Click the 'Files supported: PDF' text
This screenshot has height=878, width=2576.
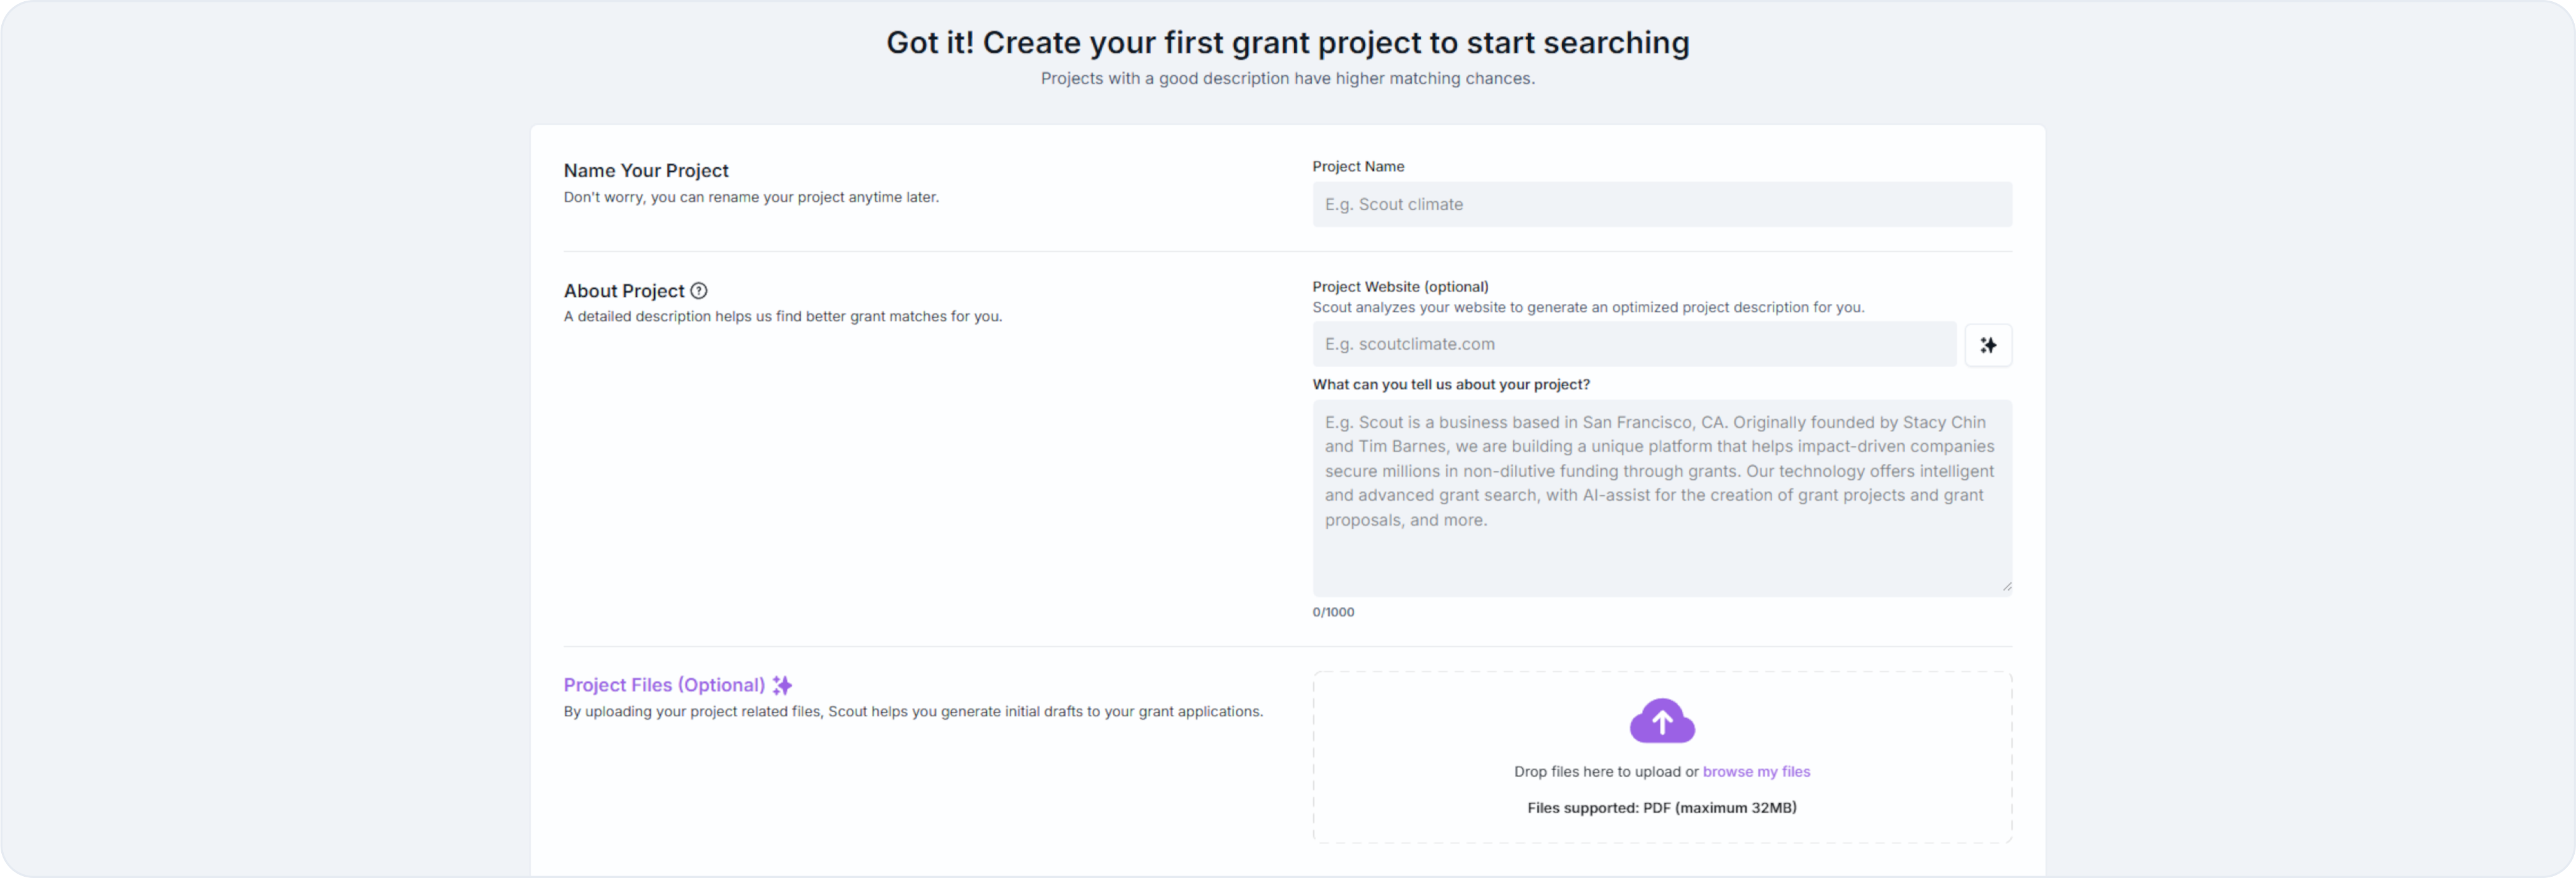[x=1661, y=808]
